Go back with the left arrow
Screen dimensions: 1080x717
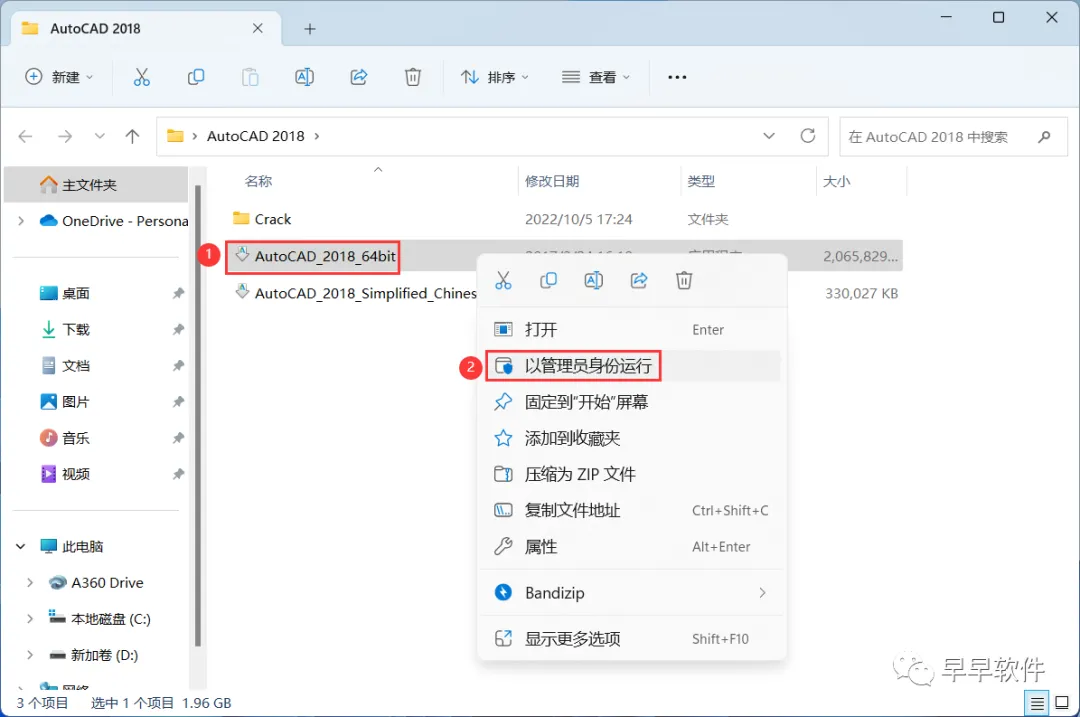pyautogui.click(x=25, y=136)
